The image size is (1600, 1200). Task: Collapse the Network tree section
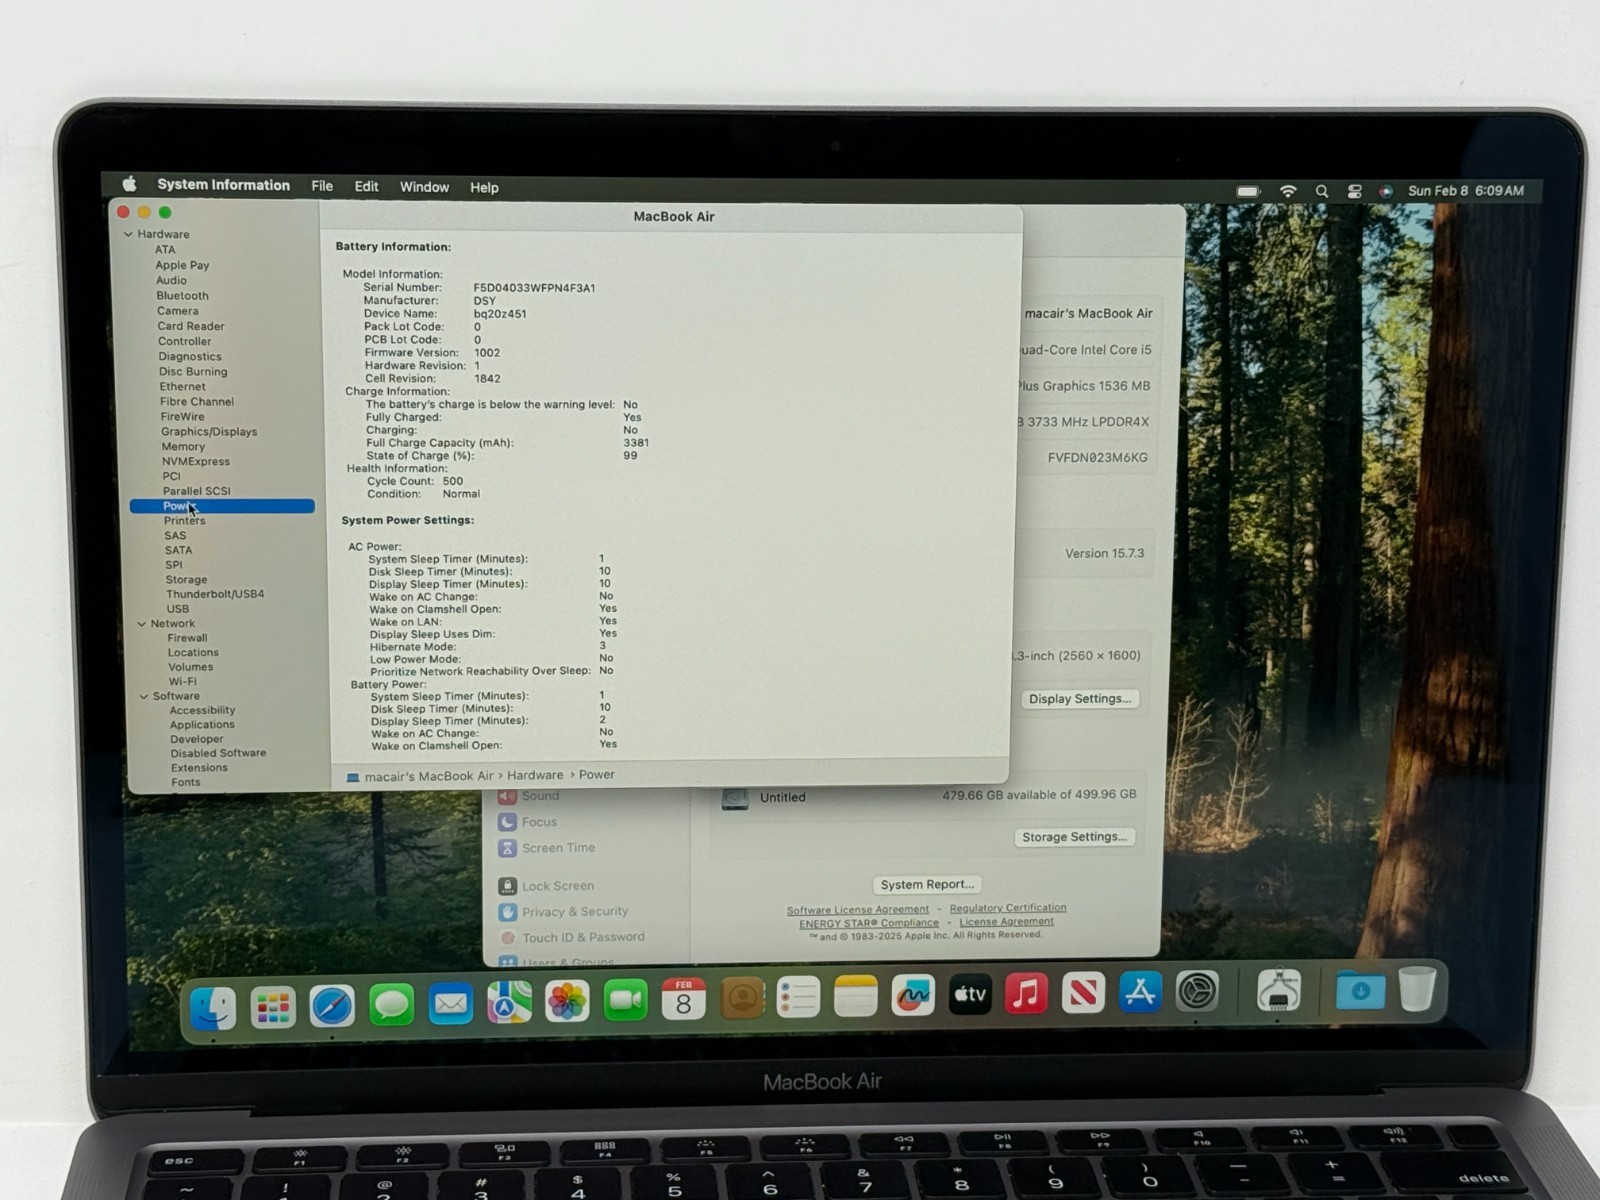[x=141, y=623]
